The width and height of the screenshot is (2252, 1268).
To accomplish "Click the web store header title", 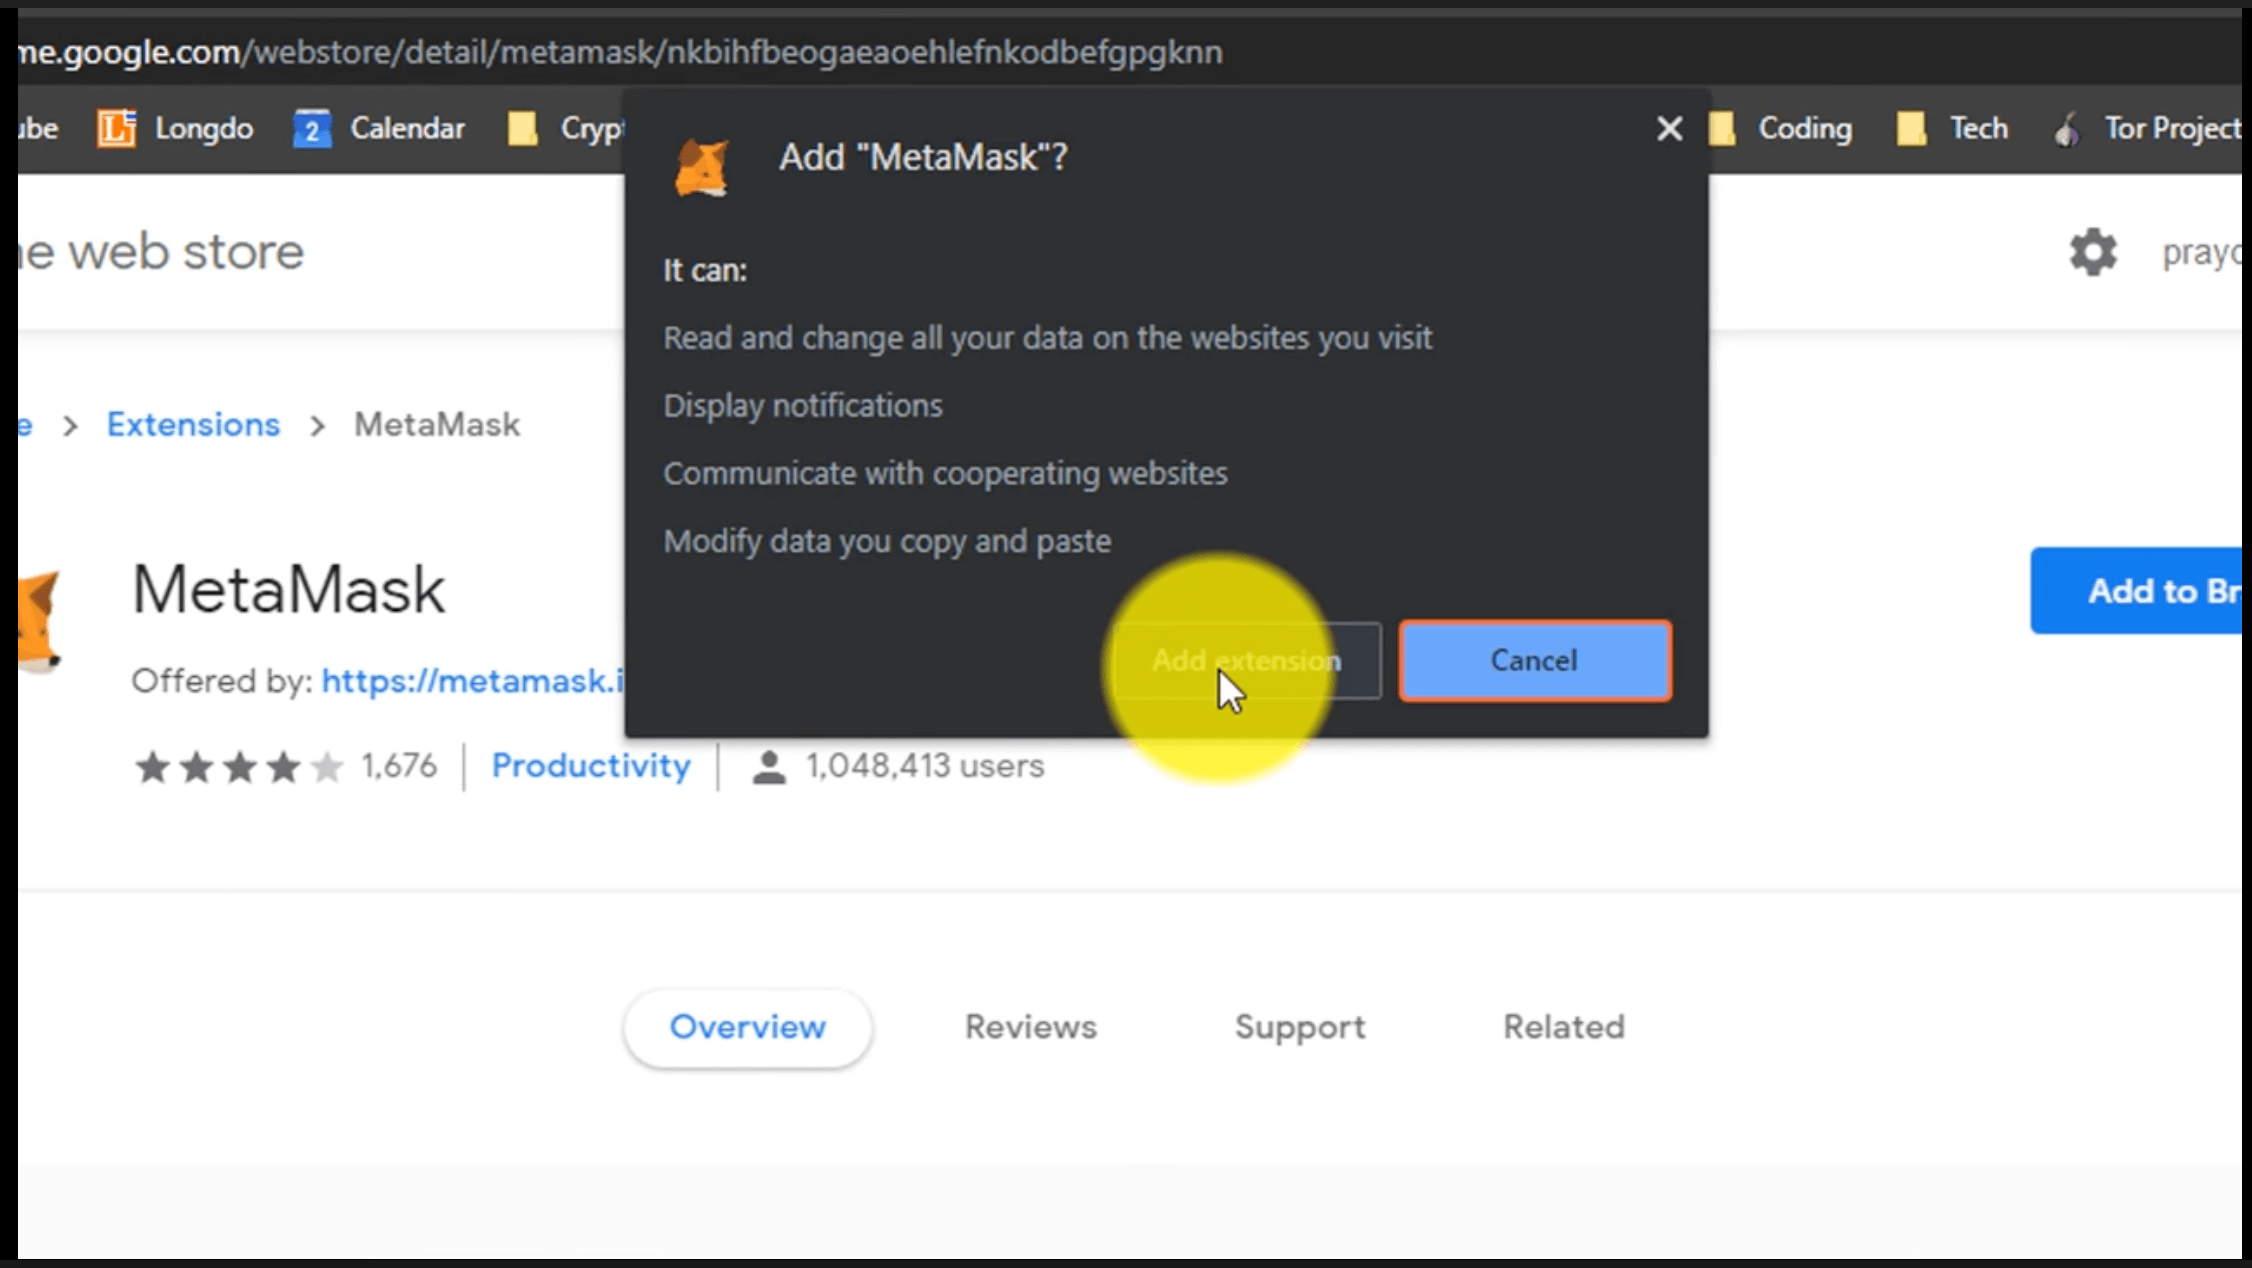I will pyautogui.click(x=161, y=252).
